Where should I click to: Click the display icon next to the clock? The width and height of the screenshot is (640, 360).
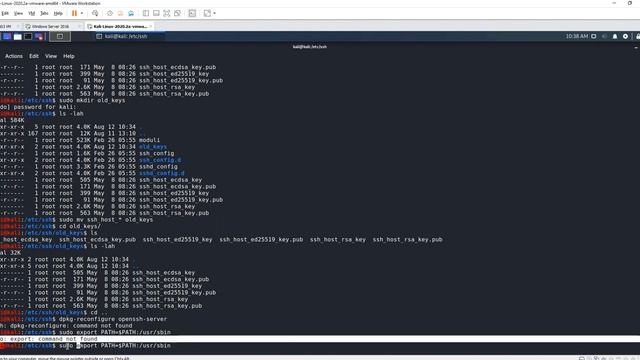(x=594, y=36)
